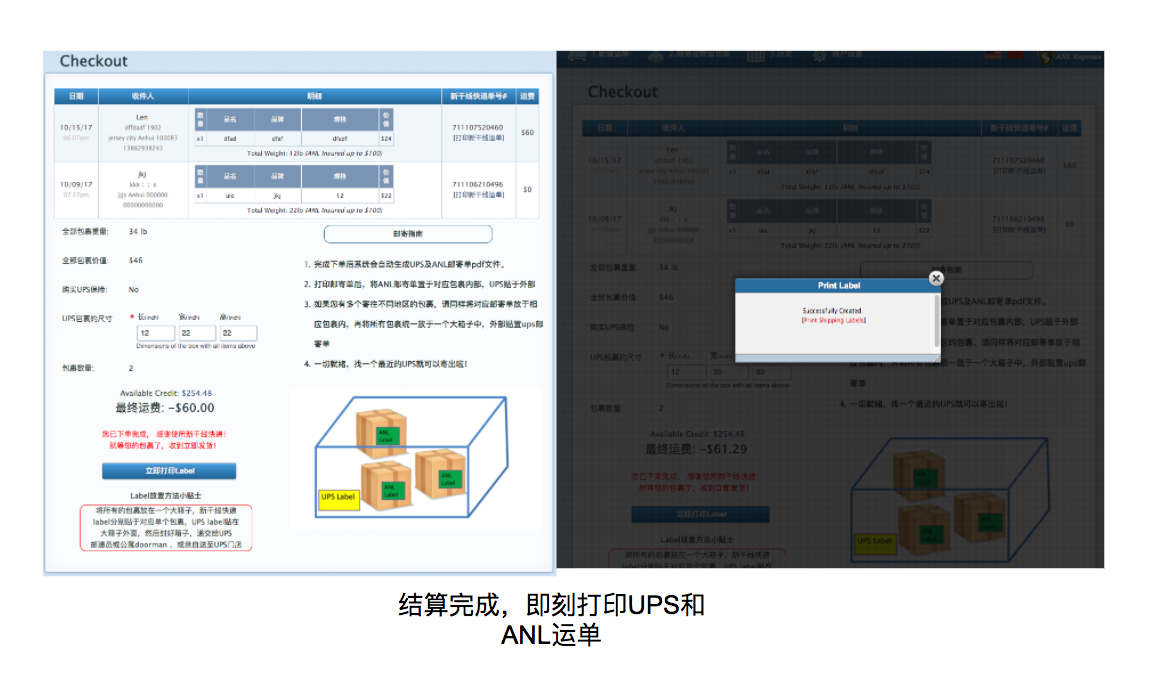Click the "Label放置方法小贴士" heading on undimmed page

[165, 495]
